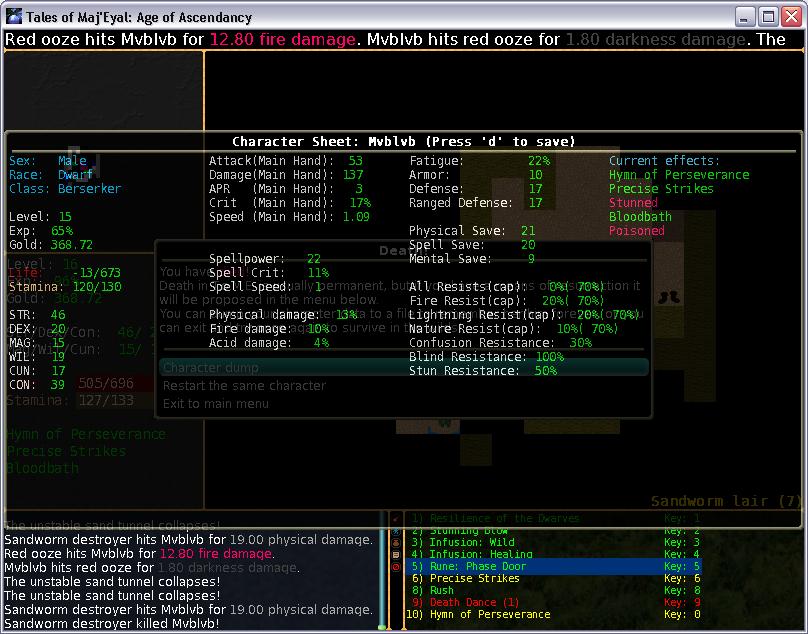Click the Stunned effect in Current effects

pos(633,203)
